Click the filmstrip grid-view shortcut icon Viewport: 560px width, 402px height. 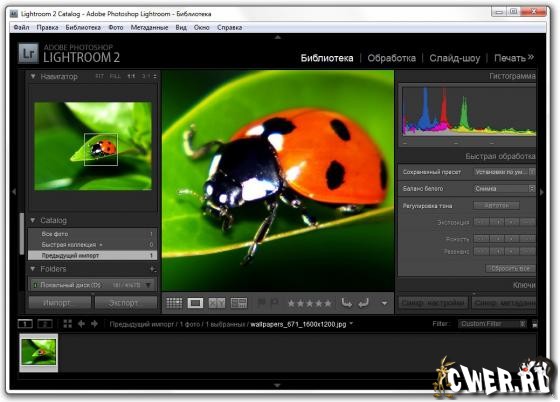tap(68, 324)
